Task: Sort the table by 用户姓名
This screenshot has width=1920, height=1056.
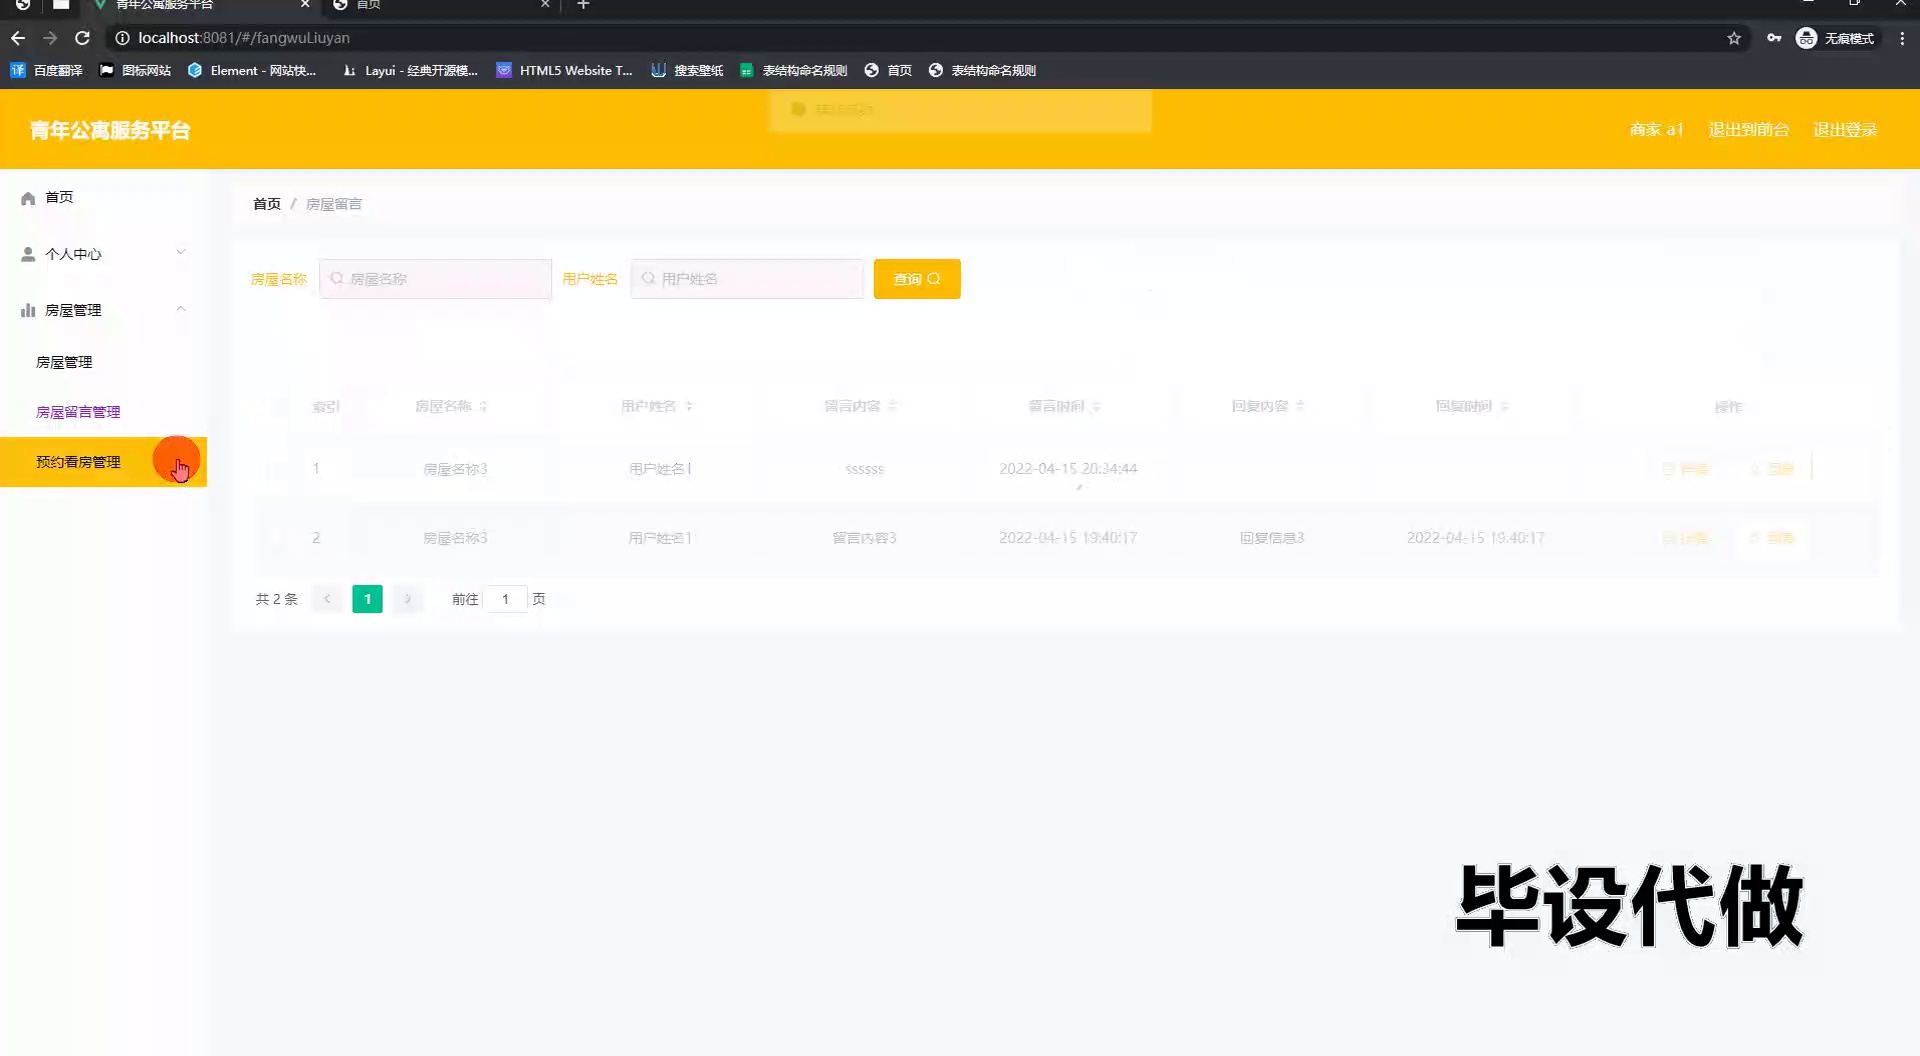Action: pyautogui.click(x=689, y=406)
